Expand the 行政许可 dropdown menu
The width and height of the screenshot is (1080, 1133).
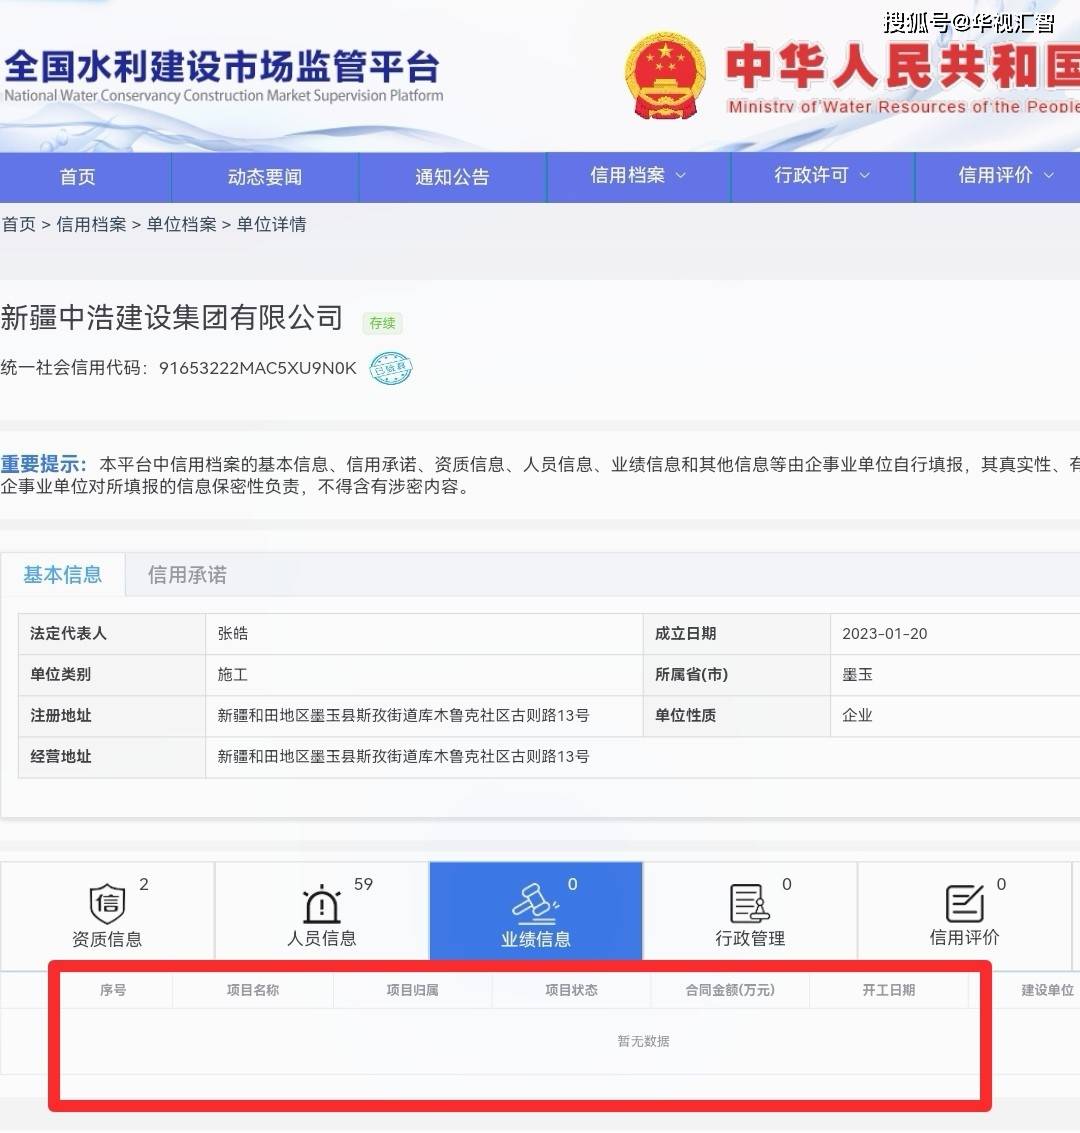tap(822, 176)
